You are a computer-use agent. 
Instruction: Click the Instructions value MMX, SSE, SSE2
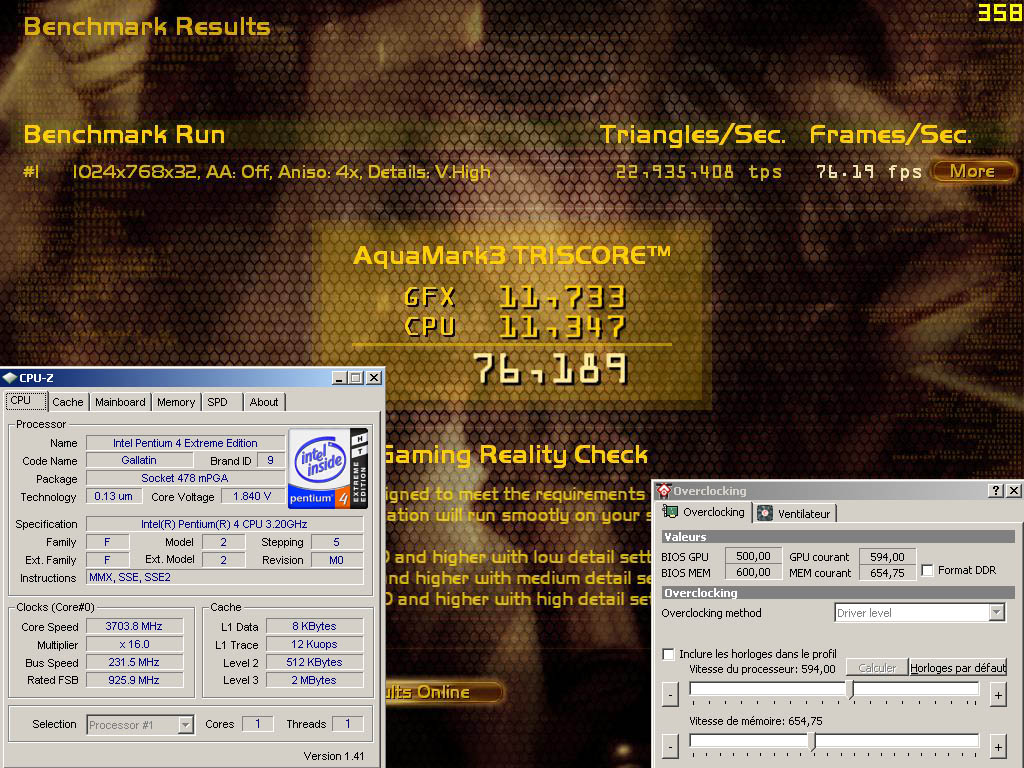225,577
